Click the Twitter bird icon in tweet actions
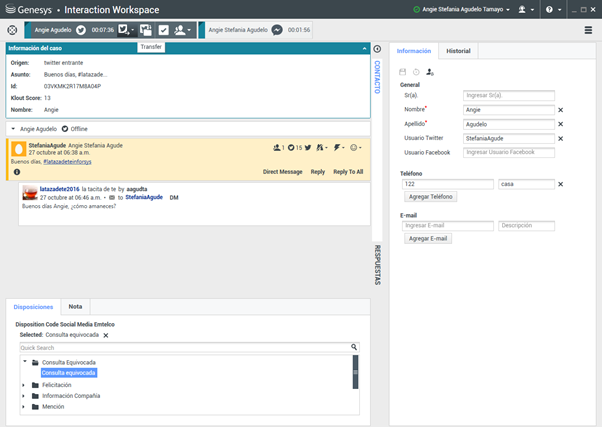 (x=308, y=147)
